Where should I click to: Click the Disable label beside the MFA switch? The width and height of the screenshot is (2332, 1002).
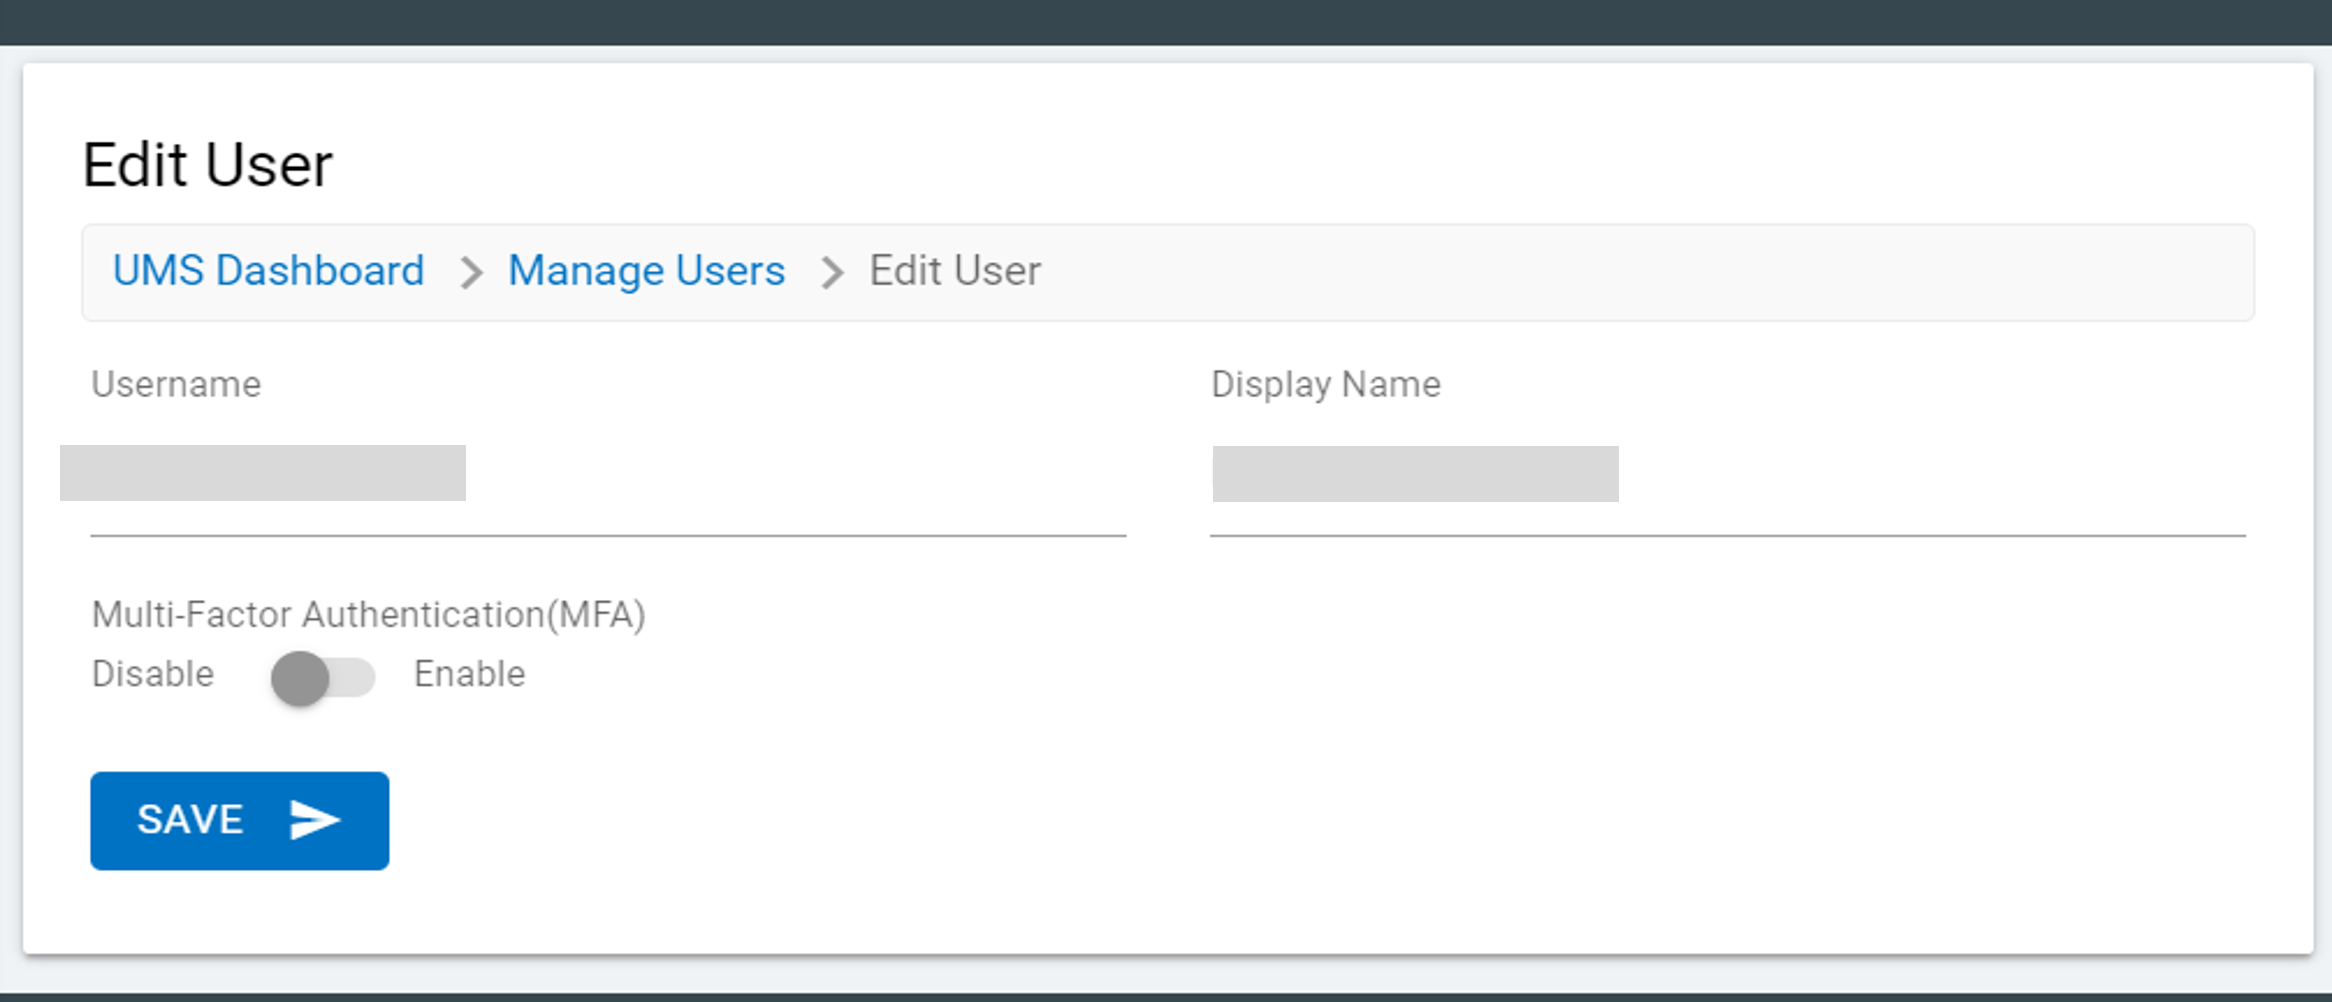pos(153,674)
